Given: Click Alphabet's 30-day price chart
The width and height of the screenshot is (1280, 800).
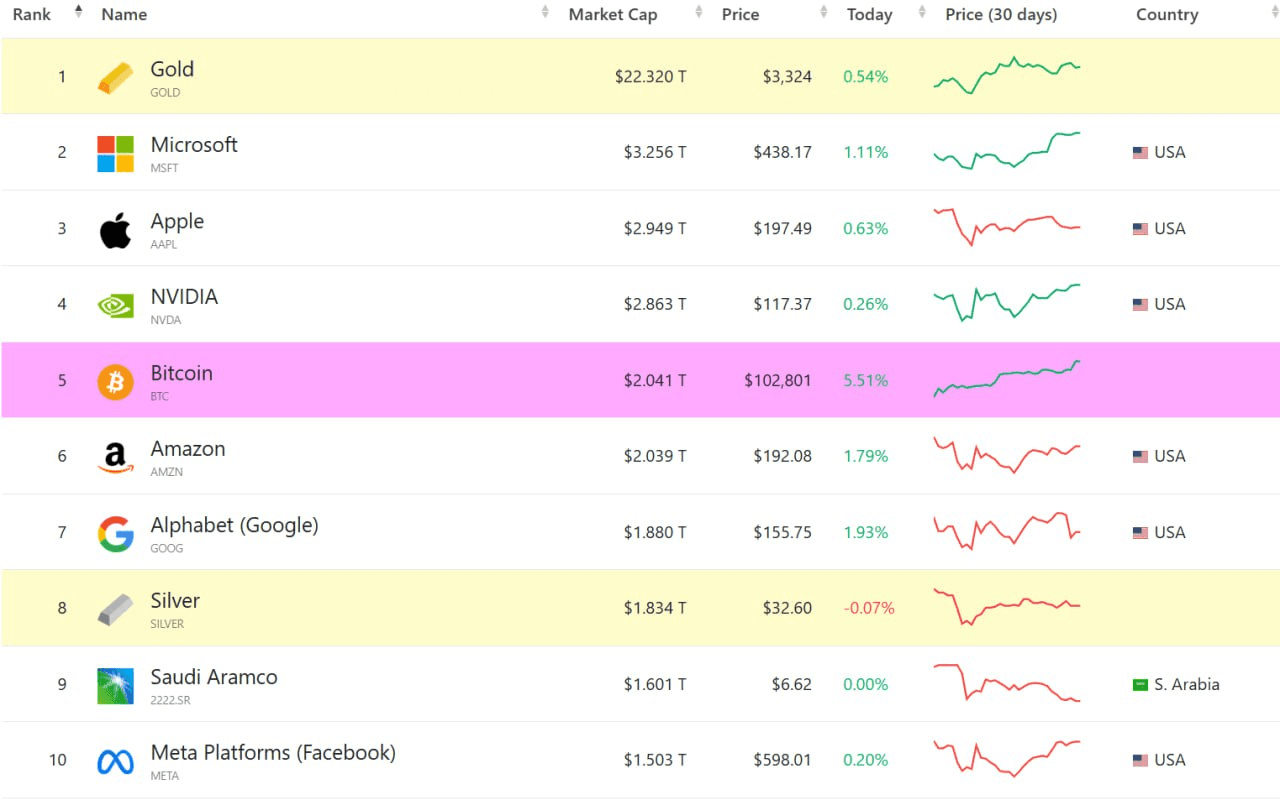Looking at the screenshot, I should click(x=1007, y=531).
